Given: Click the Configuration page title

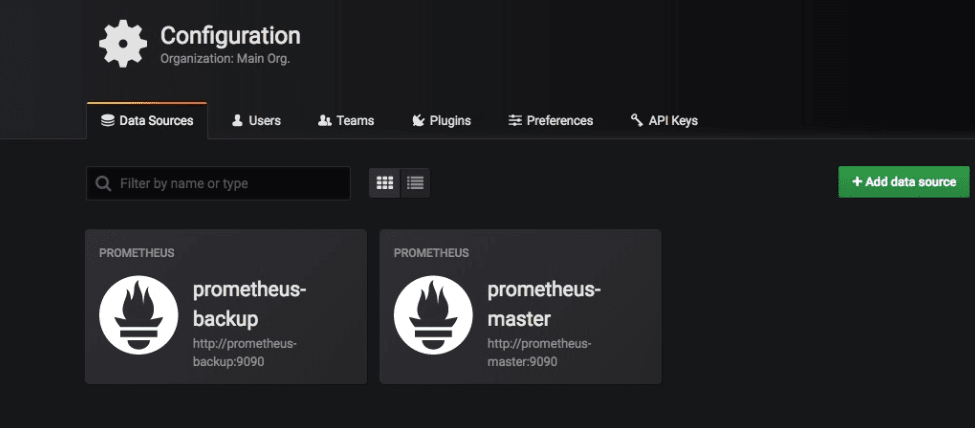Looking at the screenshot, I should coord(230,35).
